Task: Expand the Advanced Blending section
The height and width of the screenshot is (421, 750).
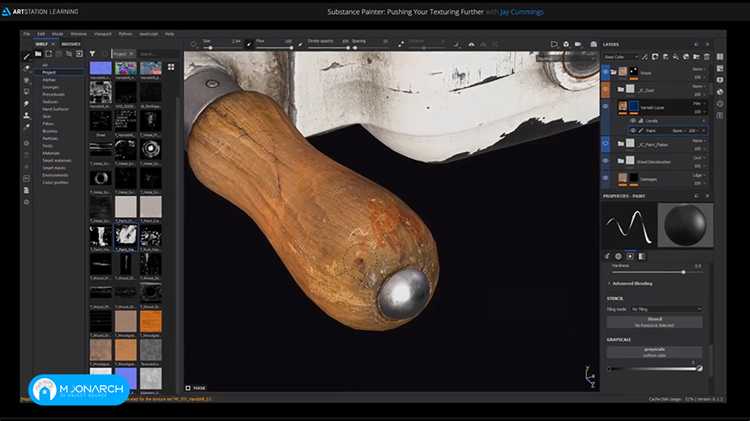Action: 632,284
